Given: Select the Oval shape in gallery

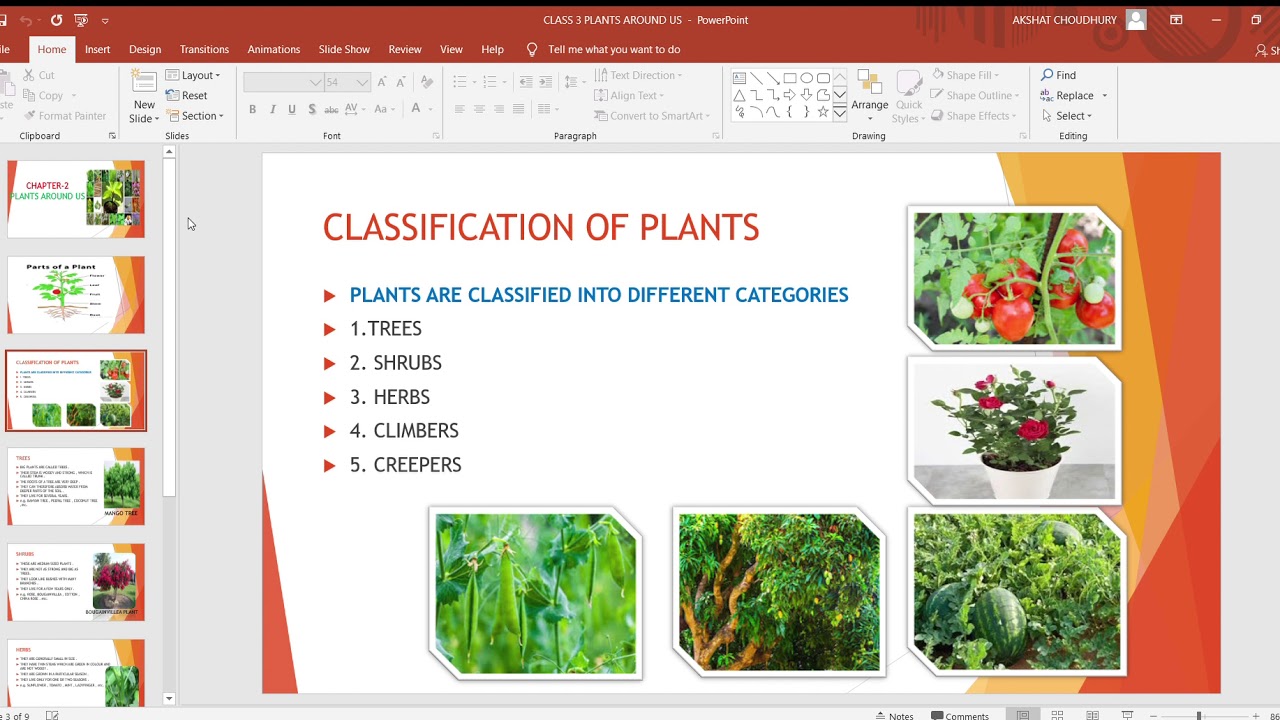Looking at the screenshot, I should point(806,77).
